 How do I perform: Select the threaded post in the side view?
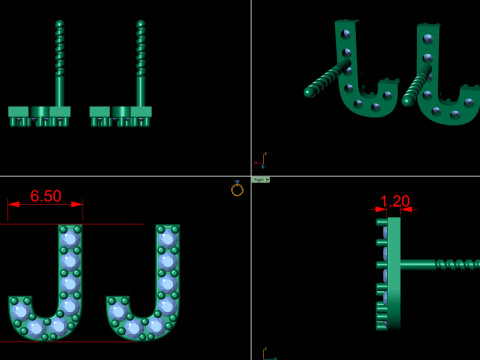pos(440,264)
